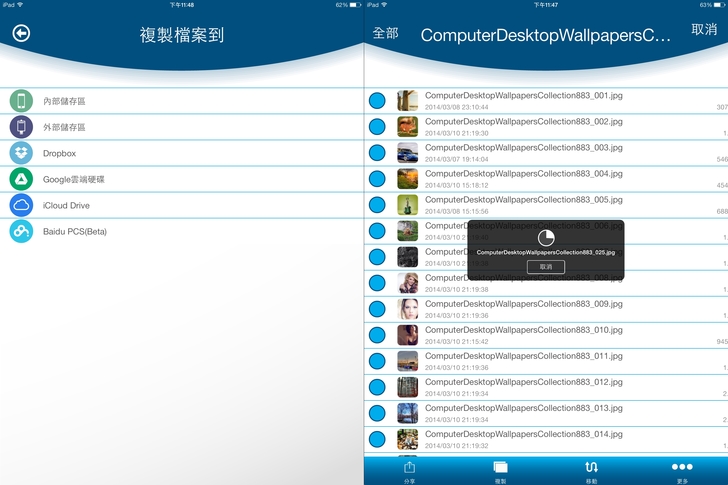Open file name ComputerDesktopWallpapersCollection883_011.jpg
The image size is (728, 485).
pos(524,356)
